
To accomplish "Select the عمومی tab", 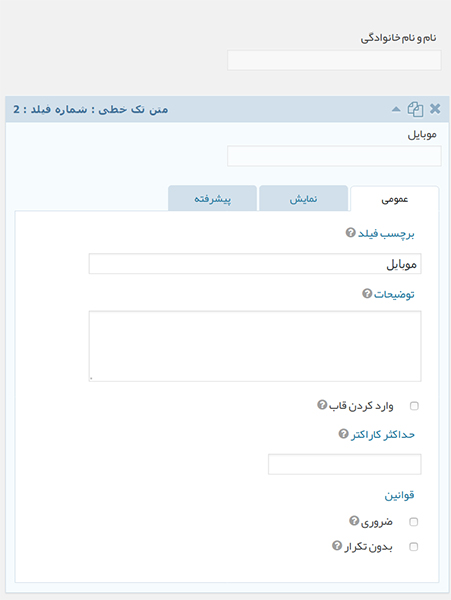I will (394, 199).
